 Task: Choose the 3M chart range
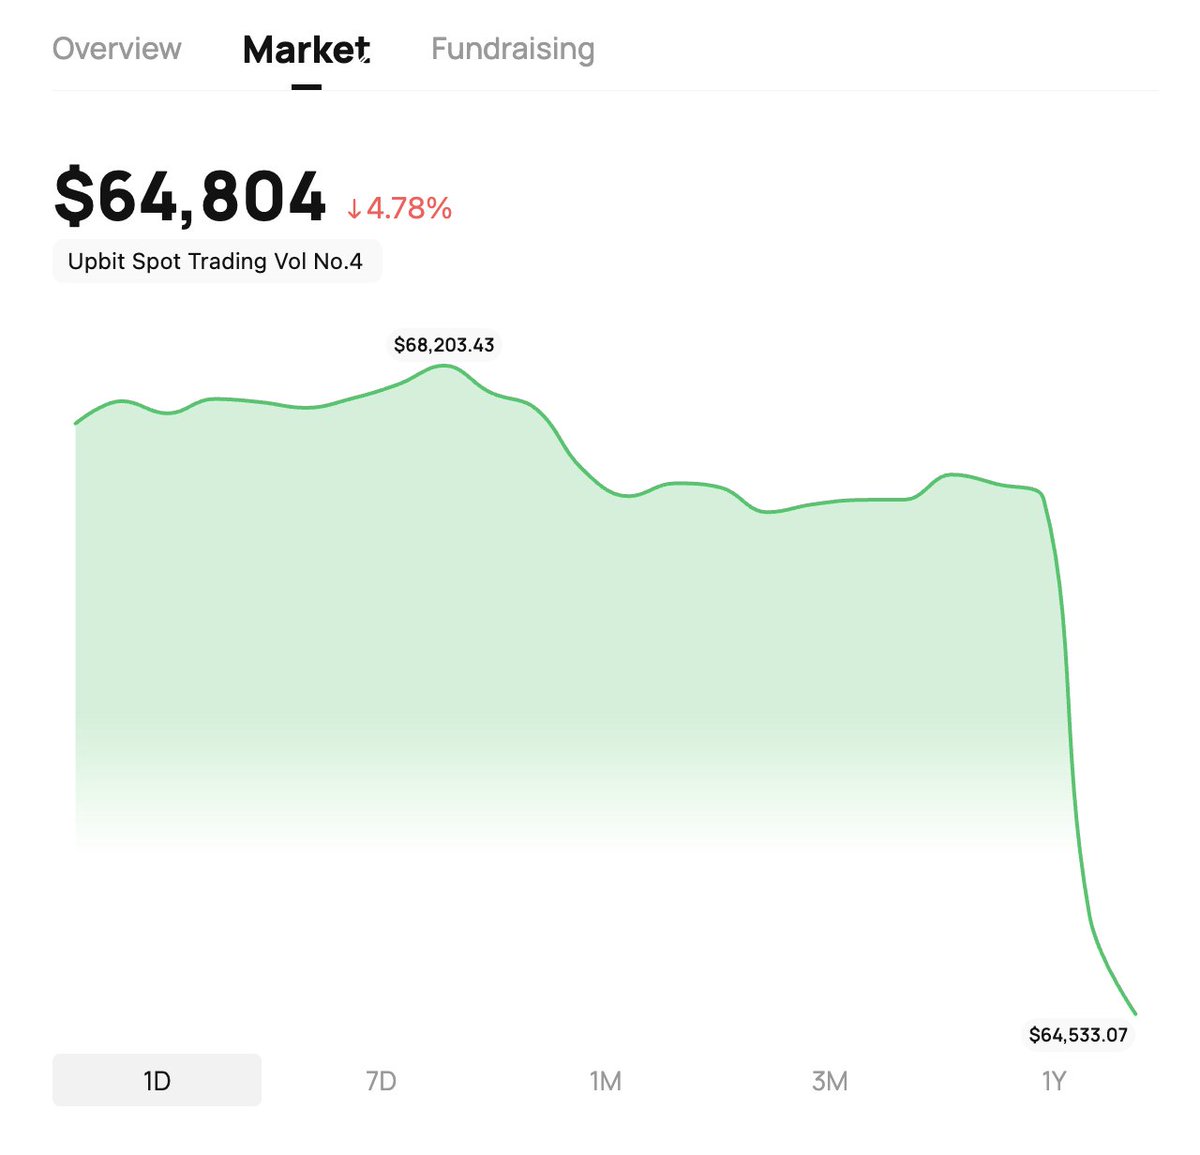coord(830,1081)
